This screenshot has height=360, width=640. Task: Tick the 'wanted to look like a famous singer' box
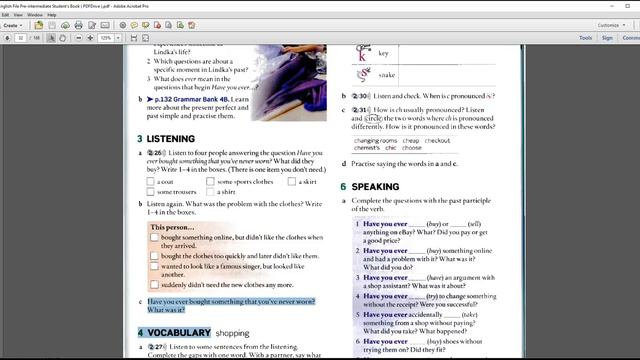(154, 266)
